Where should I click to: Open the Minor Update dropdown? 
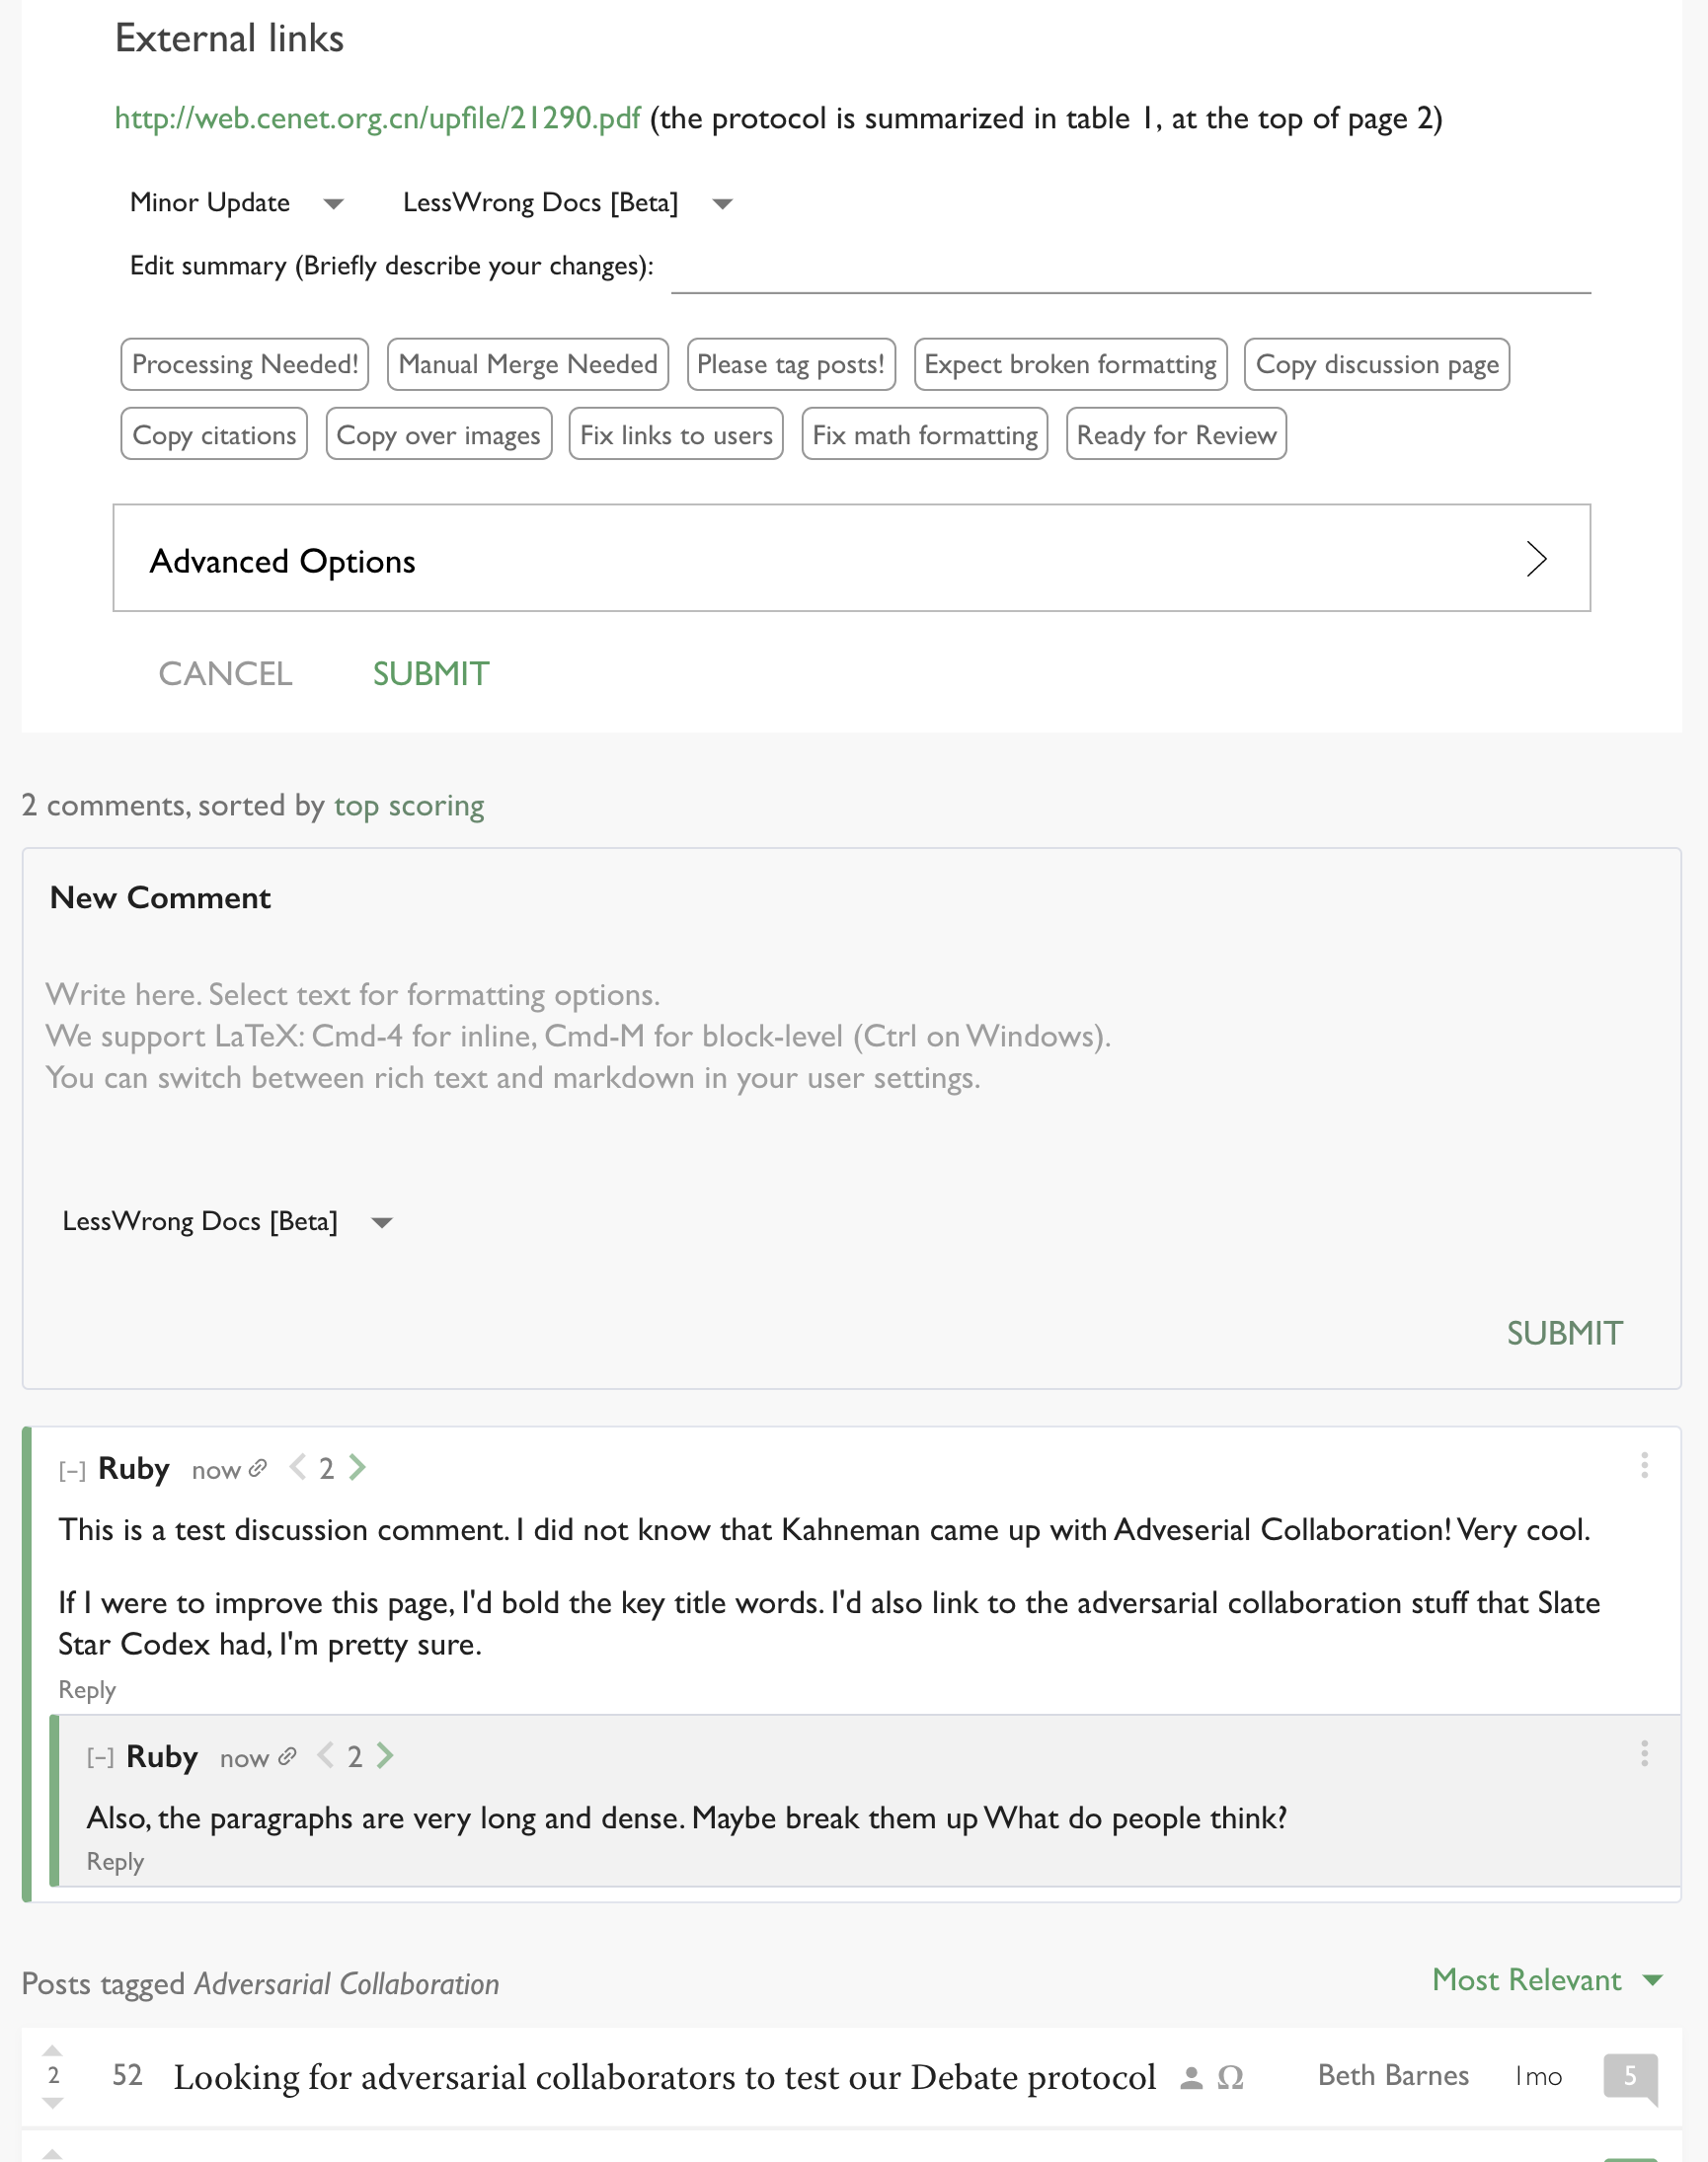click(236, 203)
